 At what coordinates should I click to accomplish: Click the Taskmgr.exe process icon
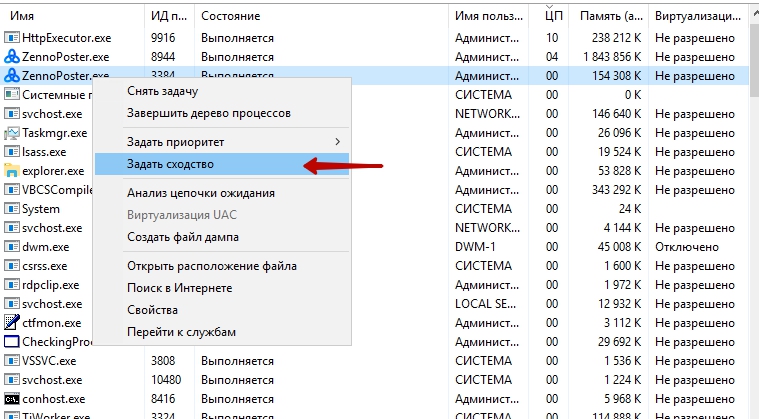pos(12,133)
